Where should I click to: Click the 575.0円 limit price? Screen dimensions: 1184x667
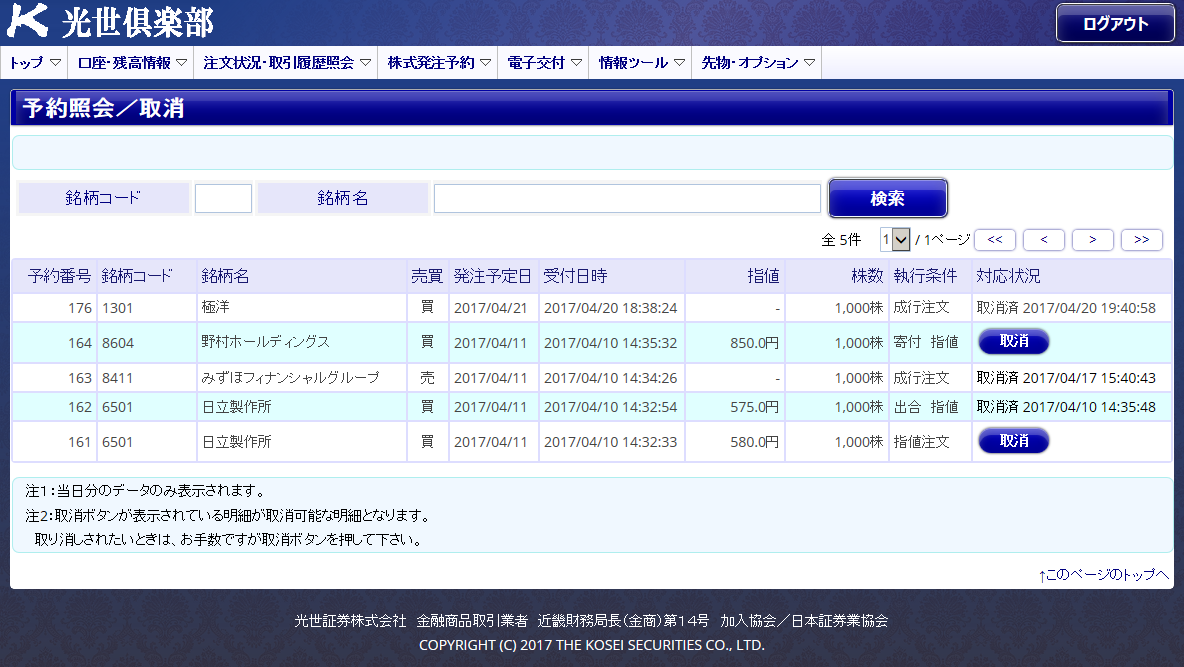[x=754, y=407]
